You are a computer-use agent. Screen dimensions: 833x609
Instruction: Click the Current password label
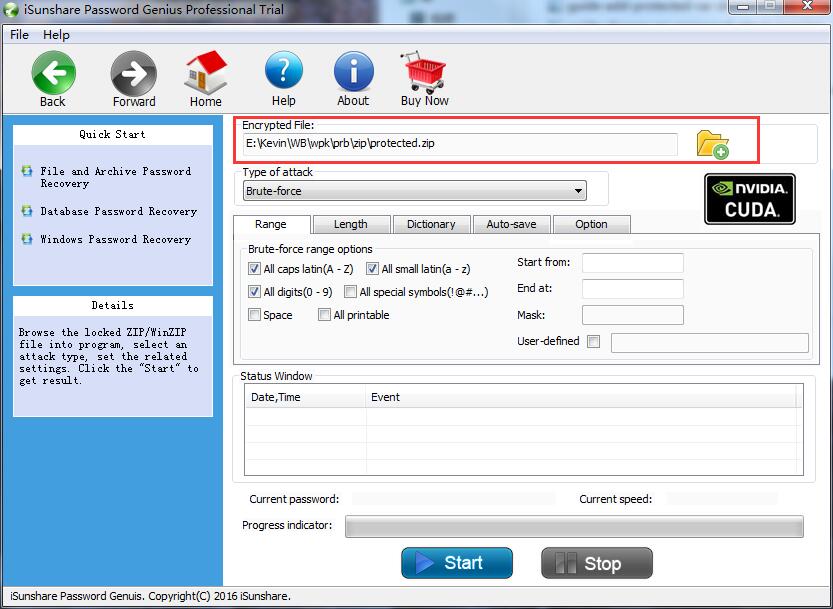294,499
